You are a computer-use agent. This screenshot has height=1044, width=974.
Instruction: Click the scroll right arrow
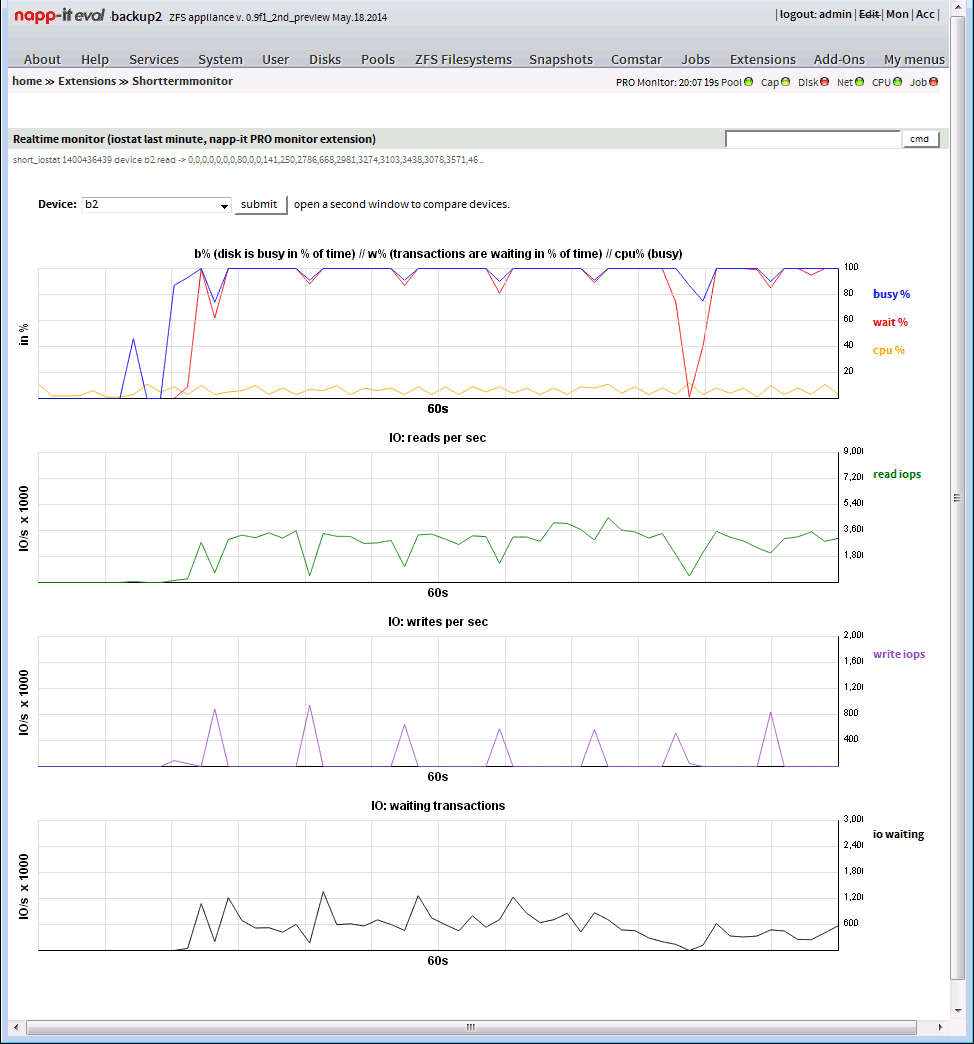(x=939, y=1027)
